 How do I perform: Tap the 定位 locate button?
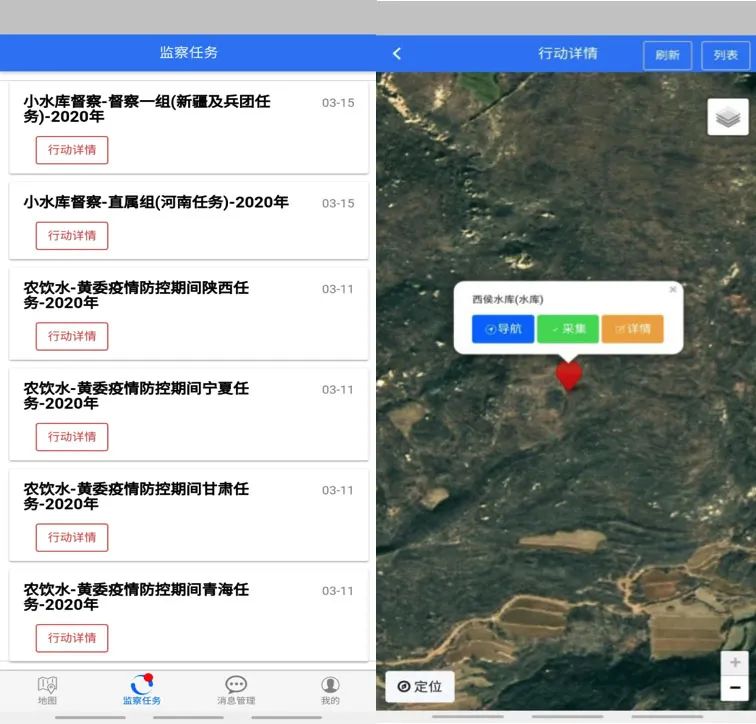pyautogui.click(x=420, y=686)
